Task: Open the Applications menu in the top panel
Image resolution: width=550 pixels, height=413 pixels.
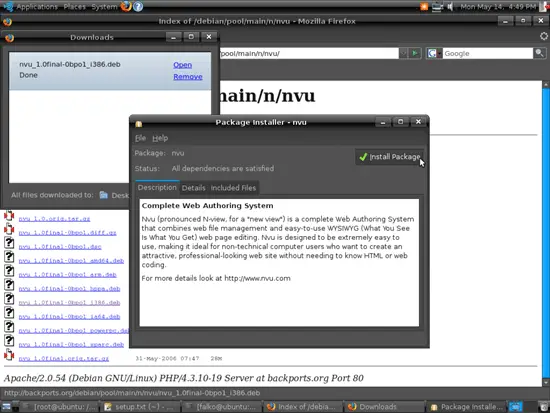Action: (x=37, y=7)
